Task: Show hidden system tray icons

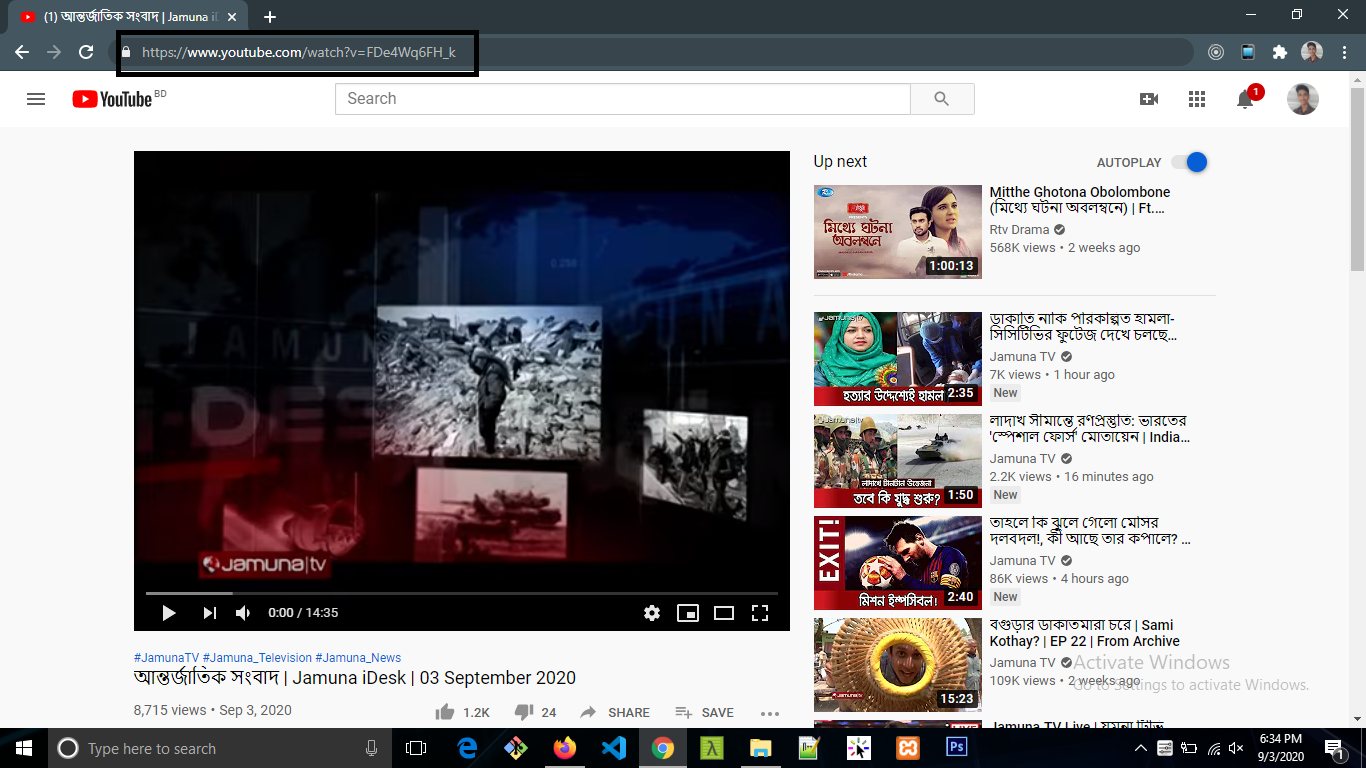Action: click(1141, 748)
